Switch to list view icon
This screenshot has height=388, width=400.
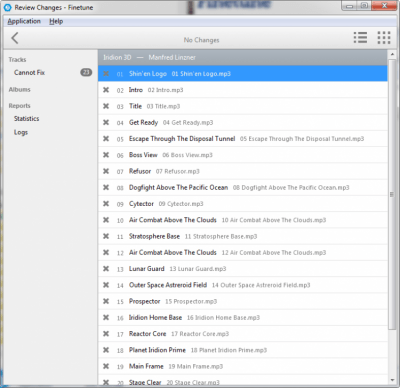(360, 37)
